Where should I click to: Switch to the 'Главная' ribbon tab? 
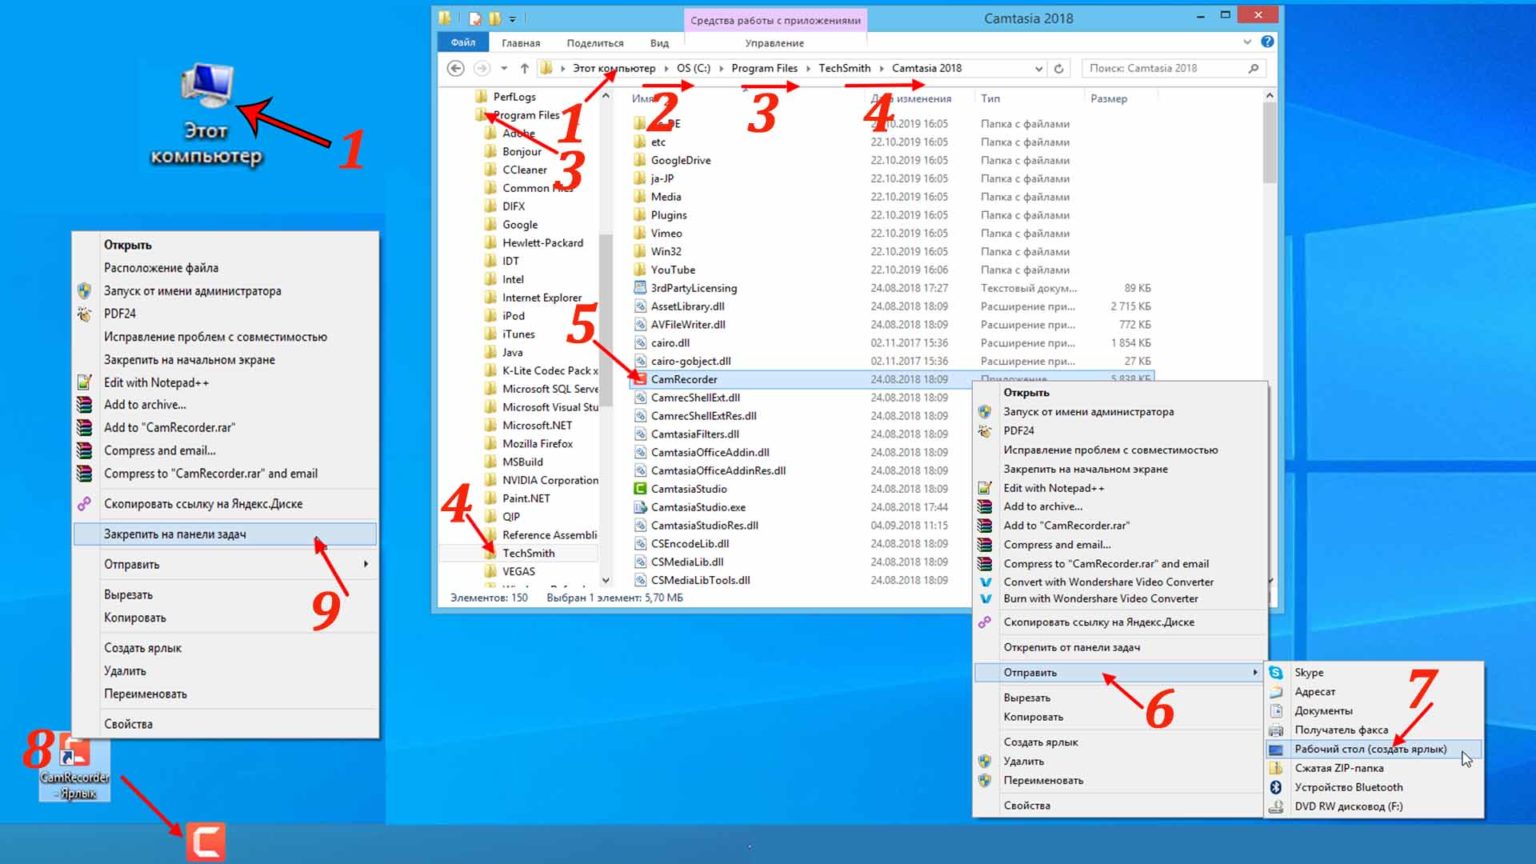point(521,43)
